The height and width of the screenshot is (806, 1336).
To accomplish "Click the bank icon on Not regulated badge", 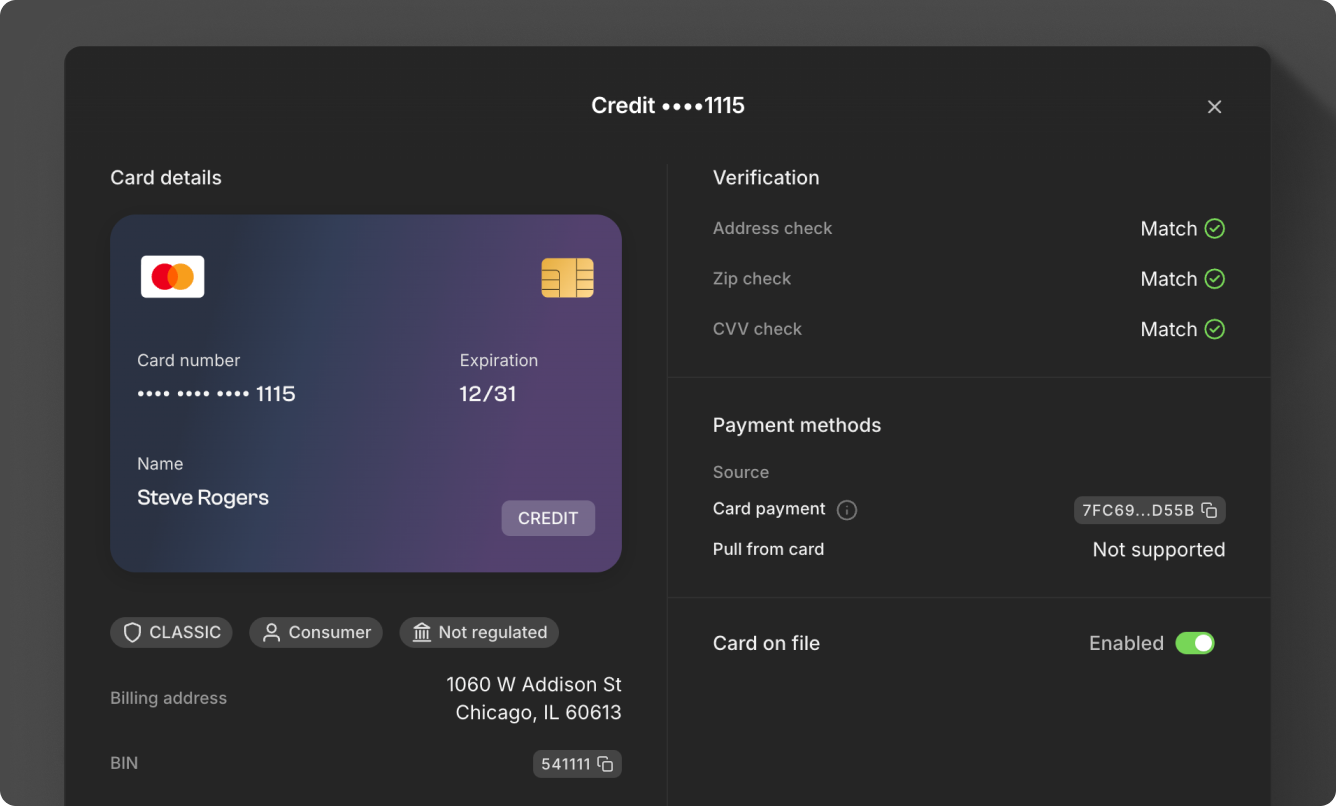I will pos(423,632).
